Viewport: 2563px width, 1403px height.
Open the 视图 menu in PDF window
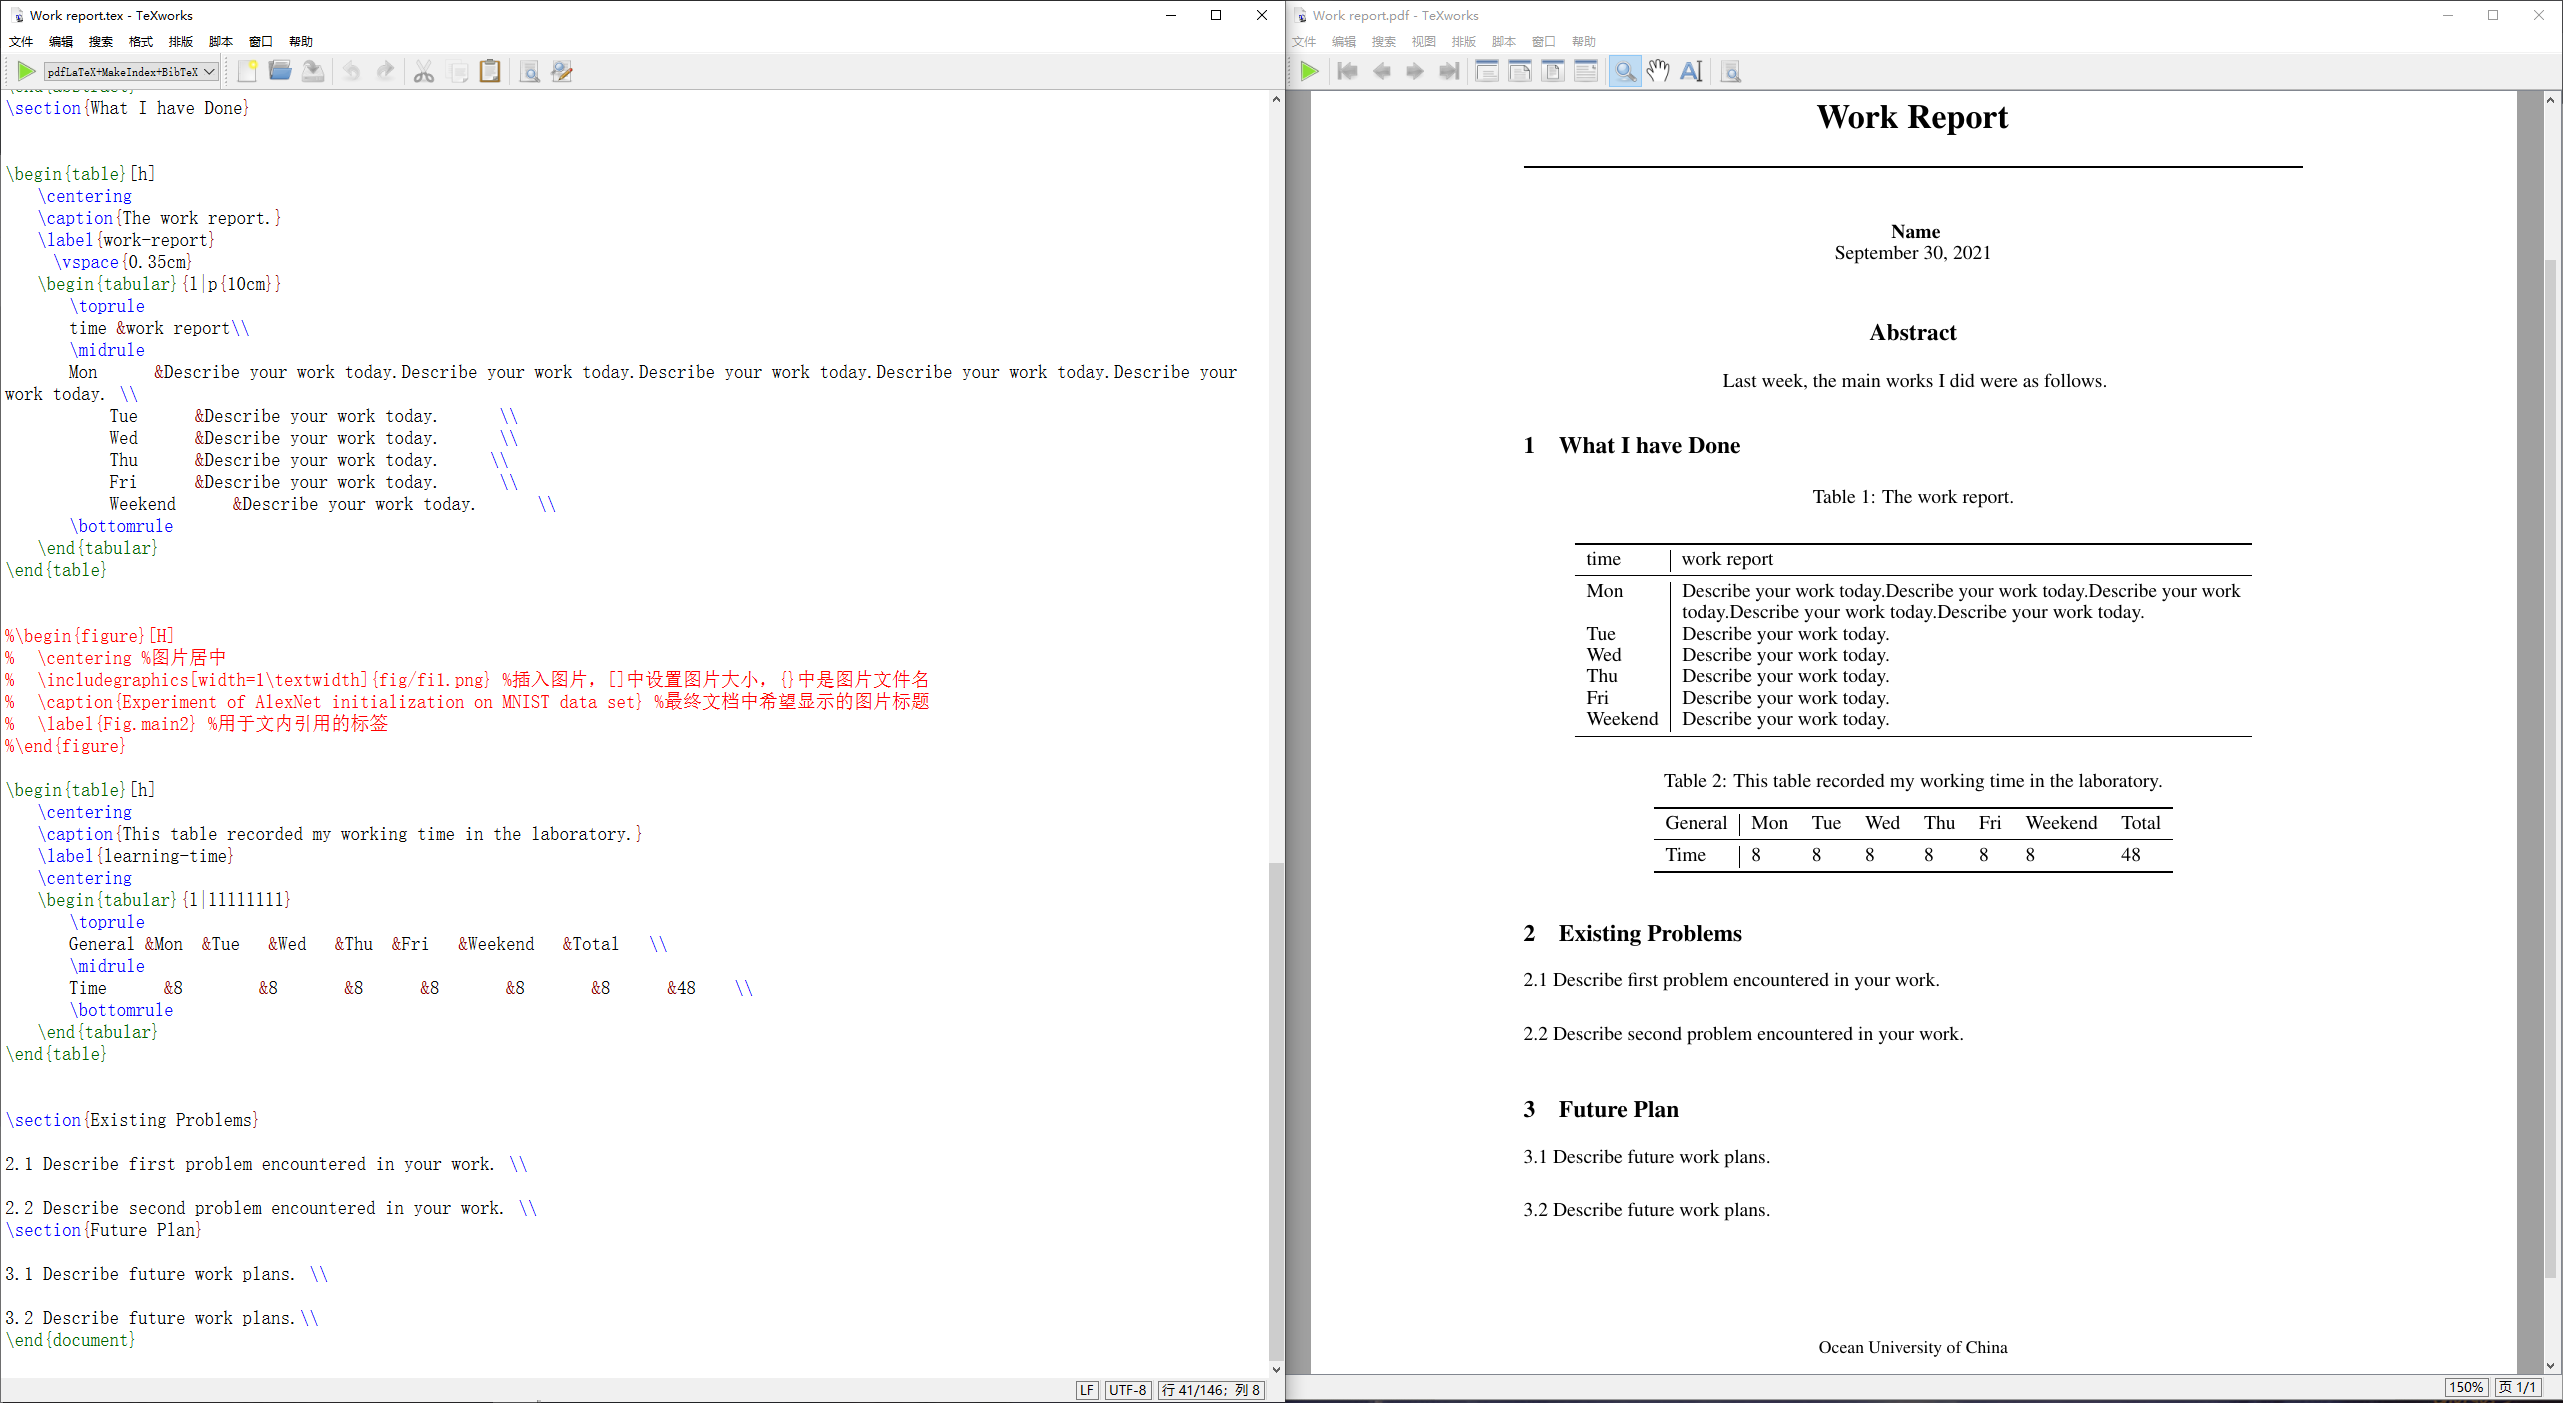(x=1423, y=41)
